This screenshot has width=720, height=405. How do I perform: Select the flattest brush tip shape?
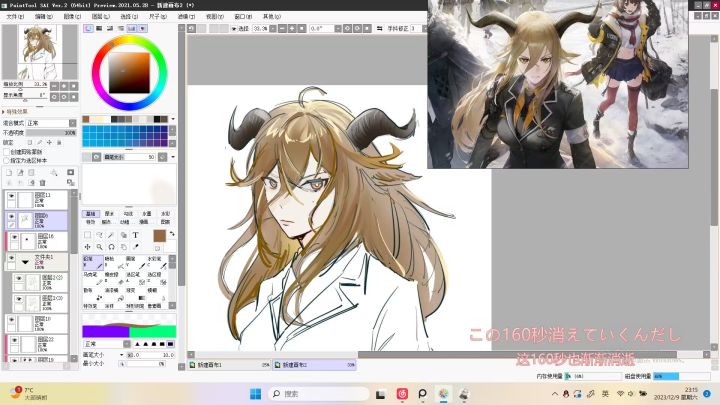pyautogui.click(x=170, y=344)
